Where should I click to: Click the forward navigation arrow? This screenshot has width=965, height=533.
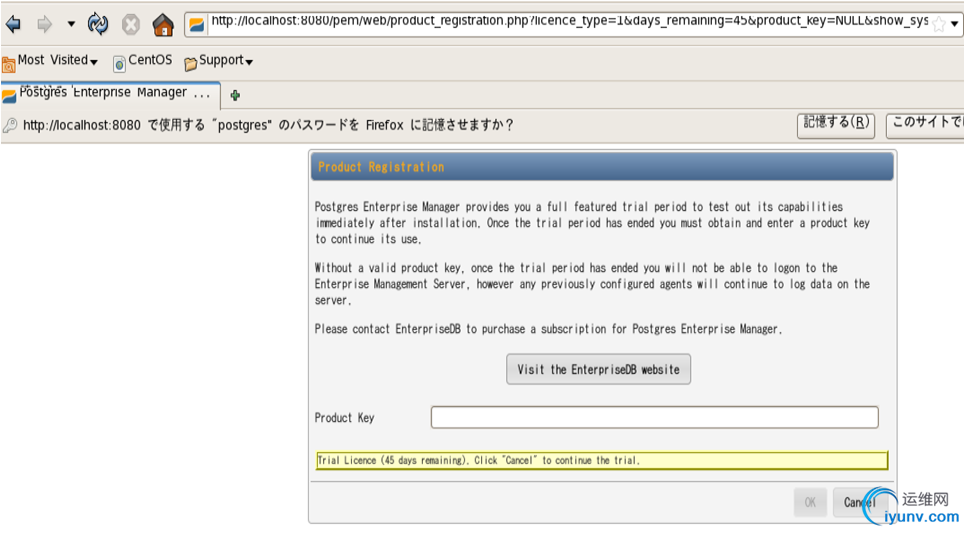pos(44,25)
